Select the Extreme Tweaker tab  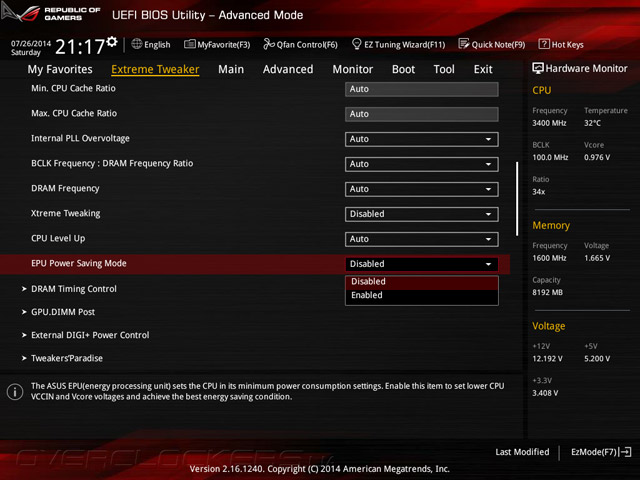155,69
